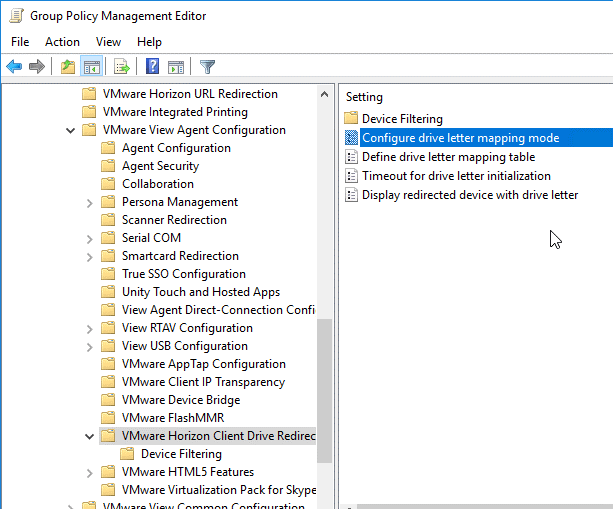Select Timeout for drive letter initialization setting

[456, 176]
